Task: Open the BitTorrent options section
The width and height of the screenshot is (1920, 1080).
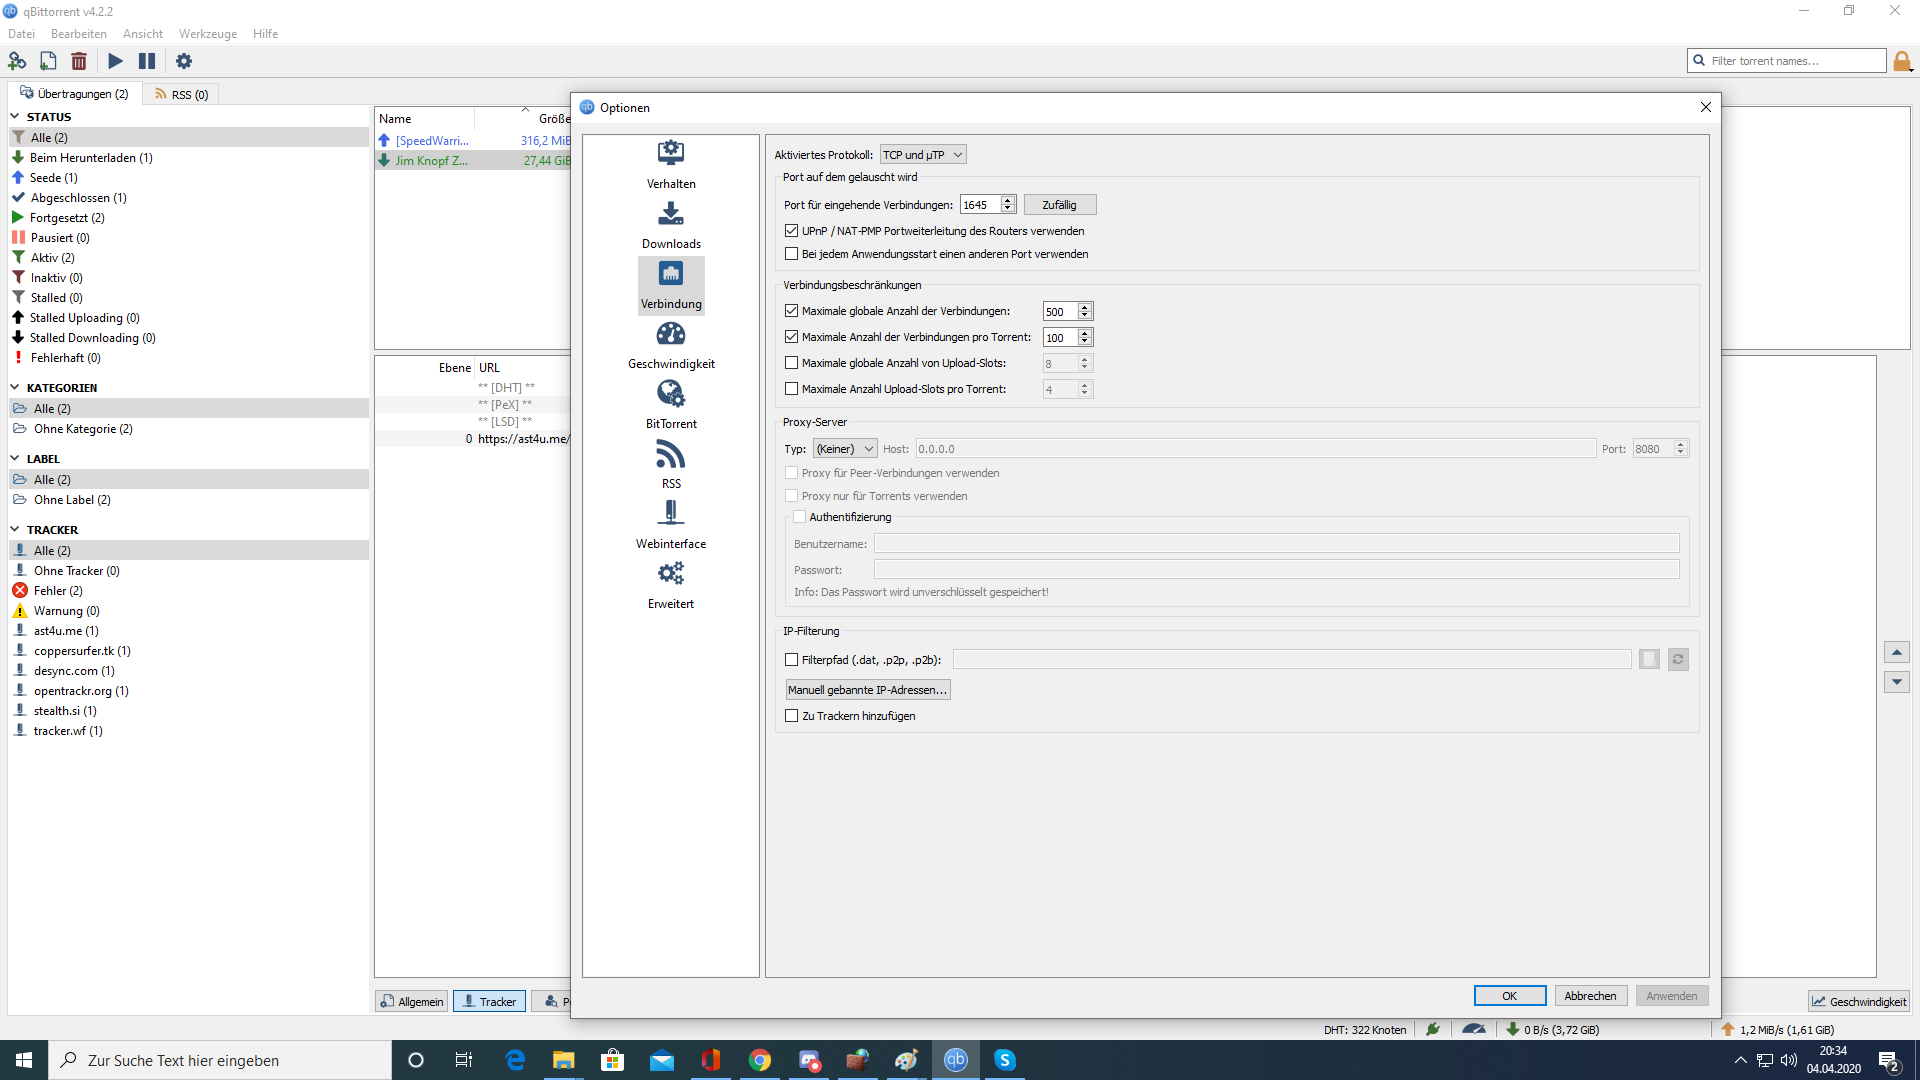Action: point(671,404)
